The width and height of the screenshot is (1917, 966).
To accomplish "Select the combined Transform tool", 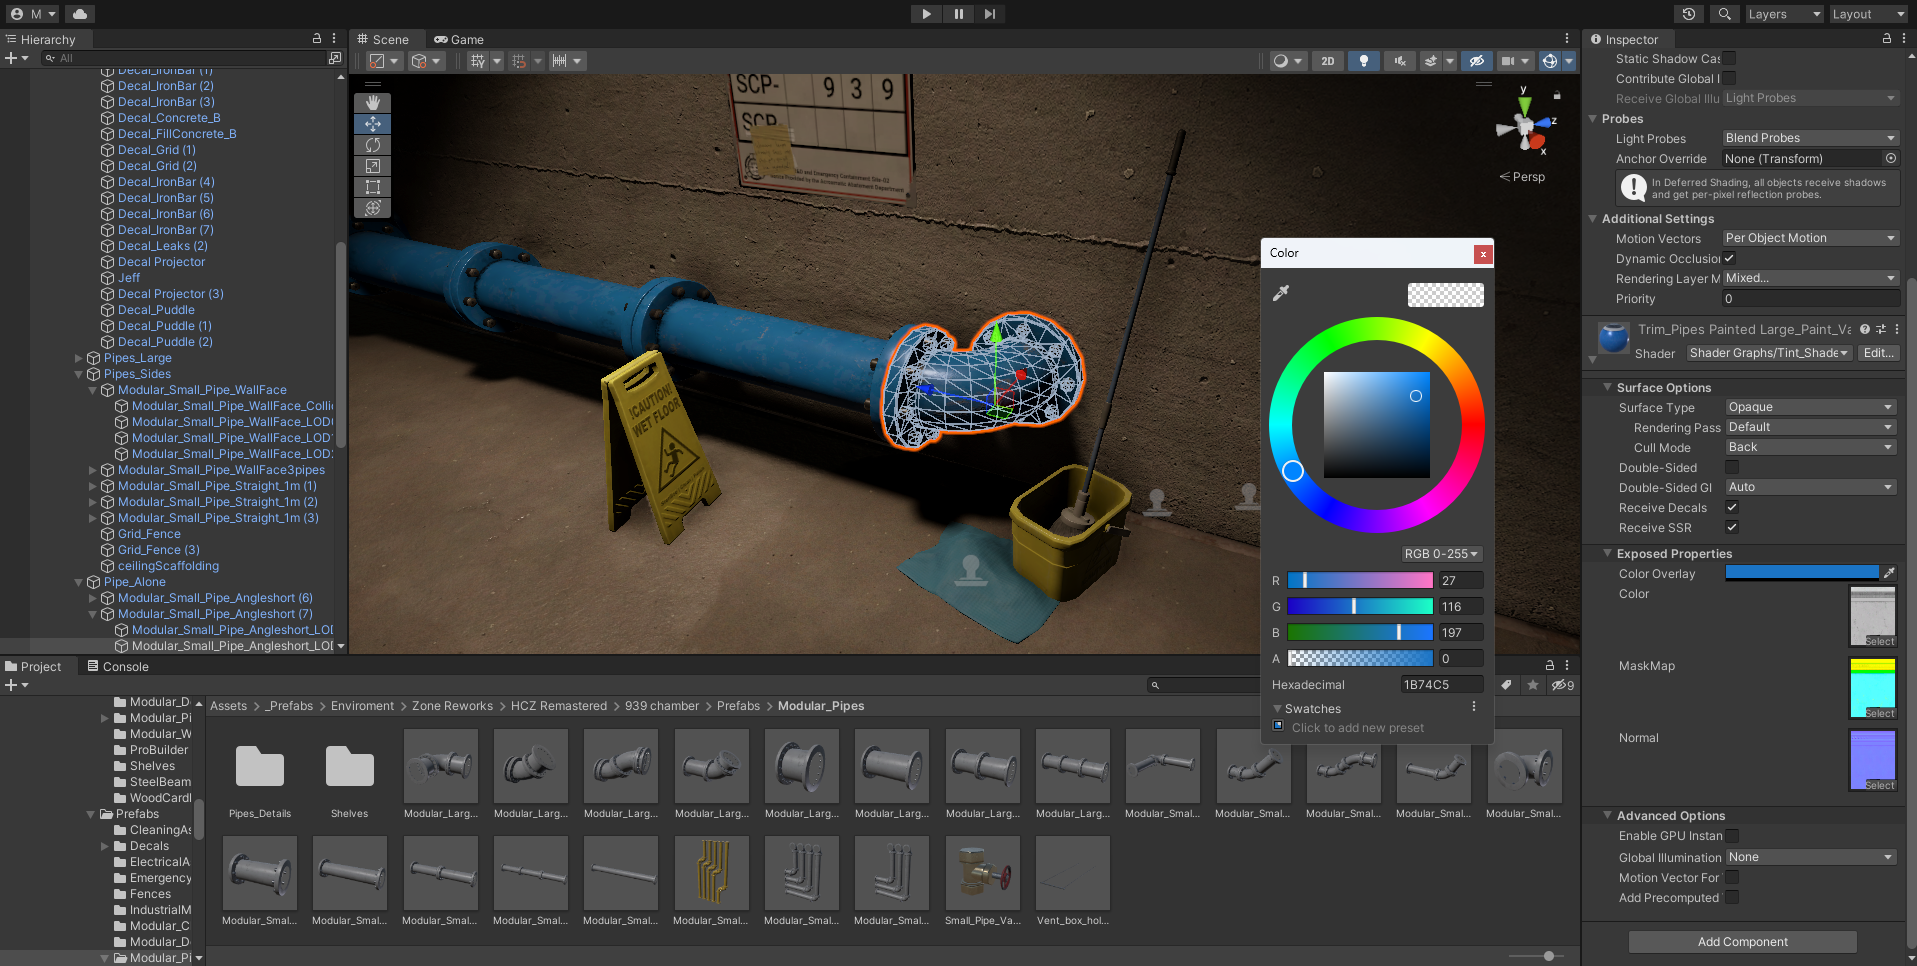I will tap(372, 208).
